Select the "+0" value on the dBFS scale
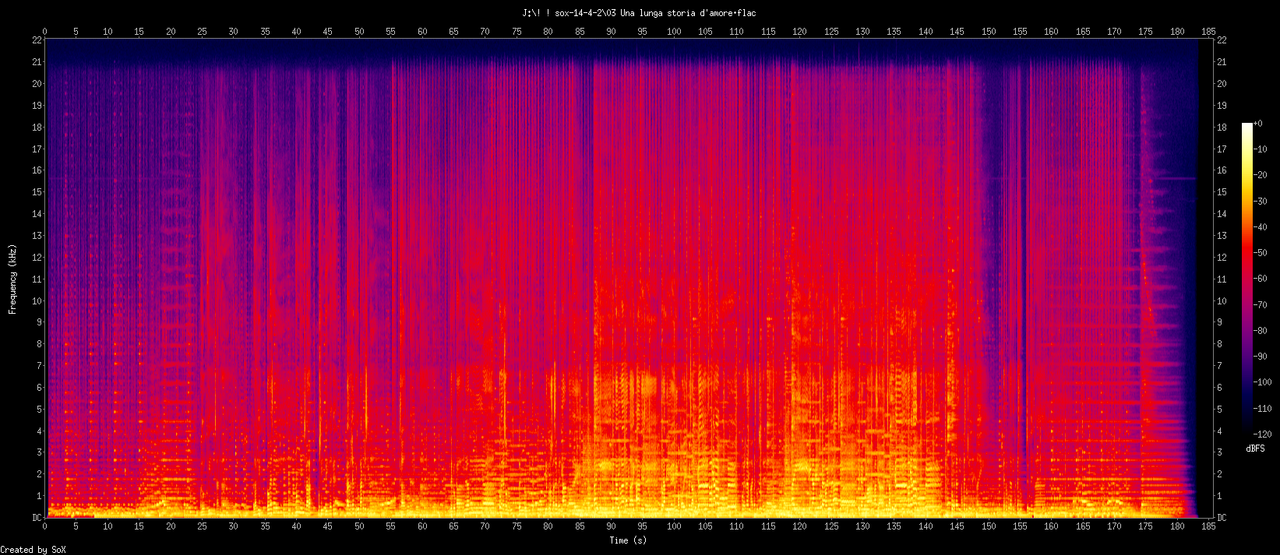 click(x=1258, y=123)
